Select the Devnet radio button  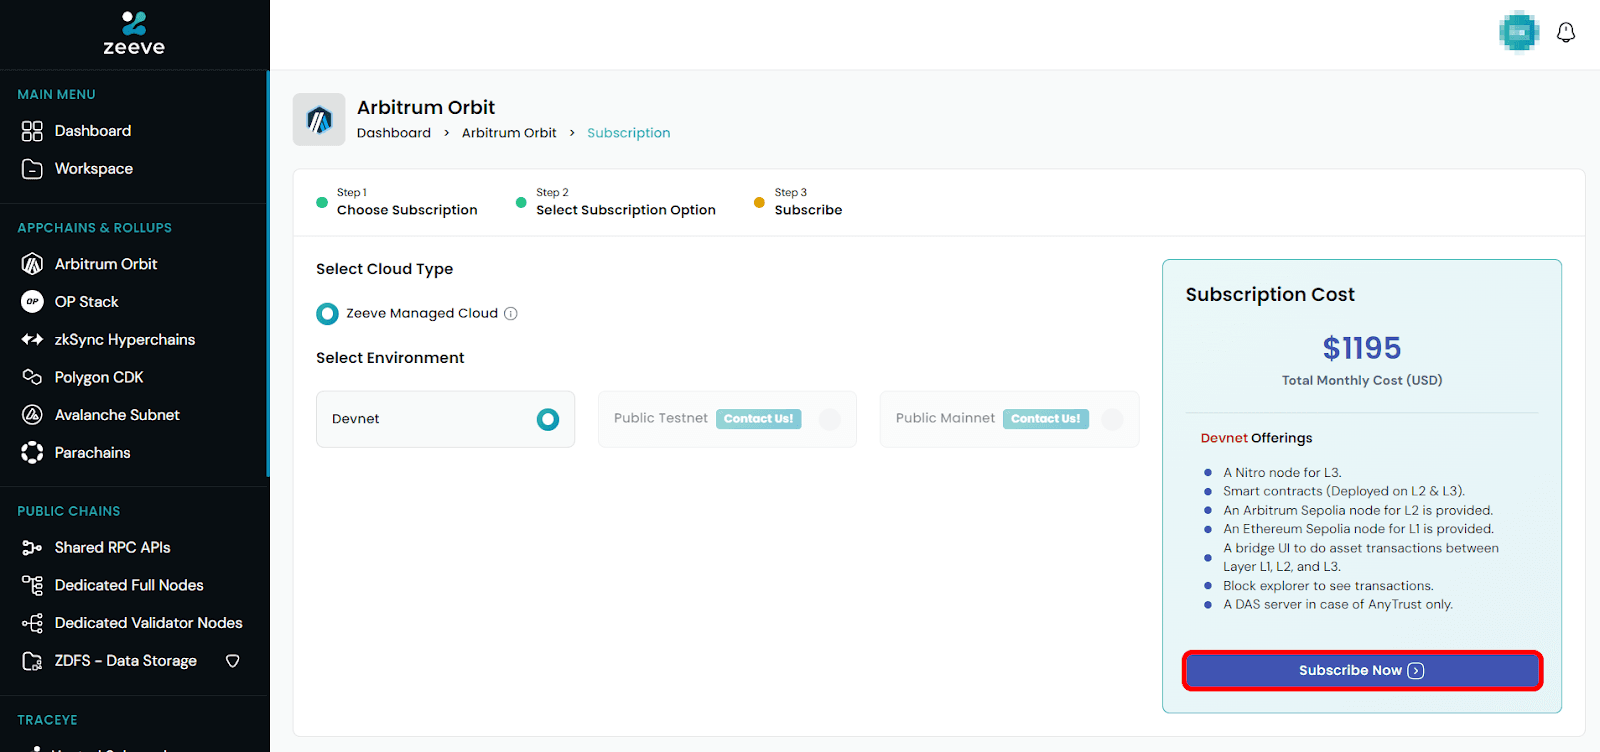[x=548, y=420]
